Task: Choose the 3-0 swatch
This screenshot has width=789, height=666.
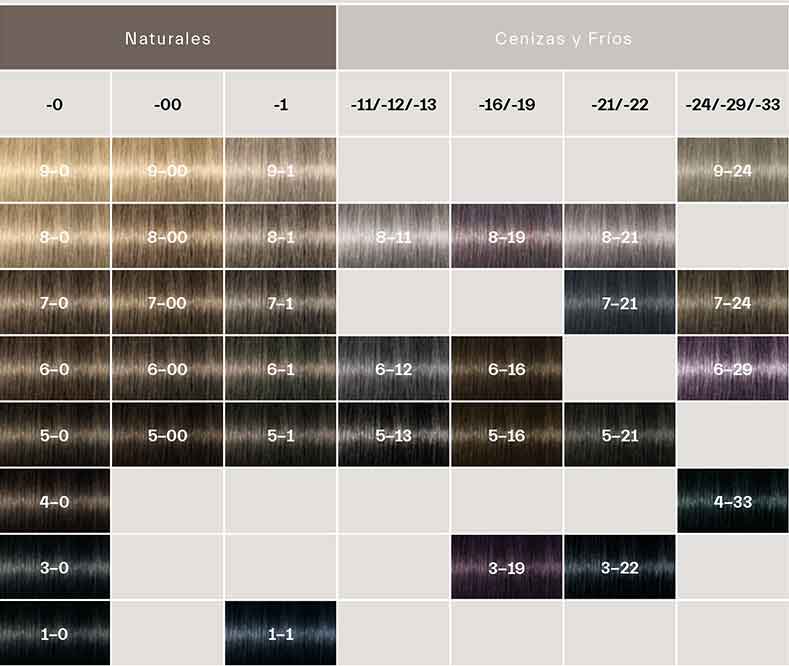Action: pos(55,567)
